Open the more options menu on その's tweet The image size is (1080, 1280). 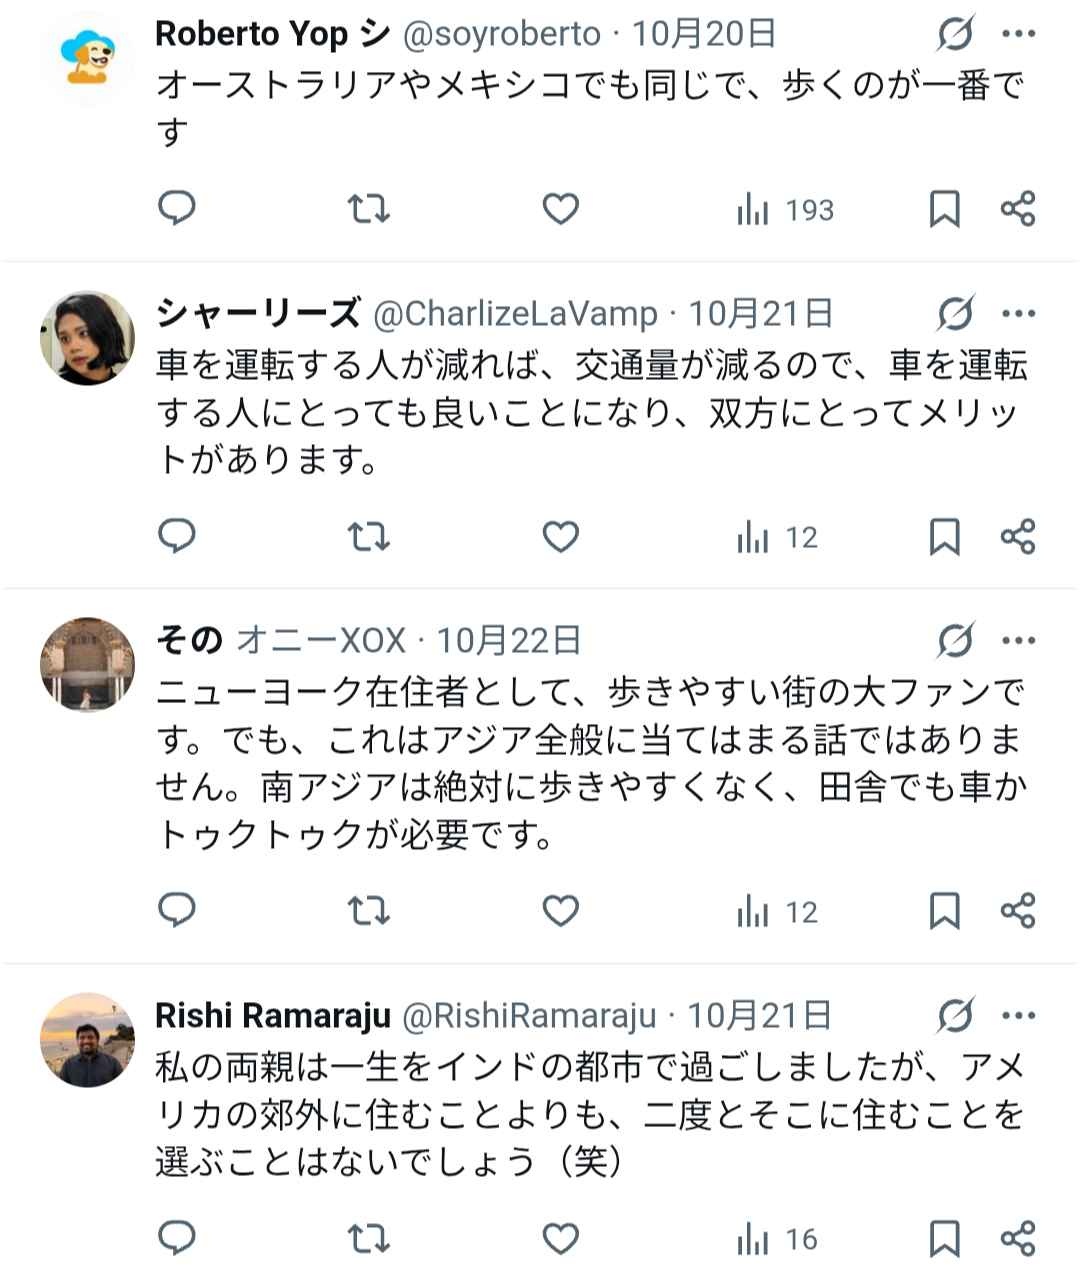point(1019,638)
